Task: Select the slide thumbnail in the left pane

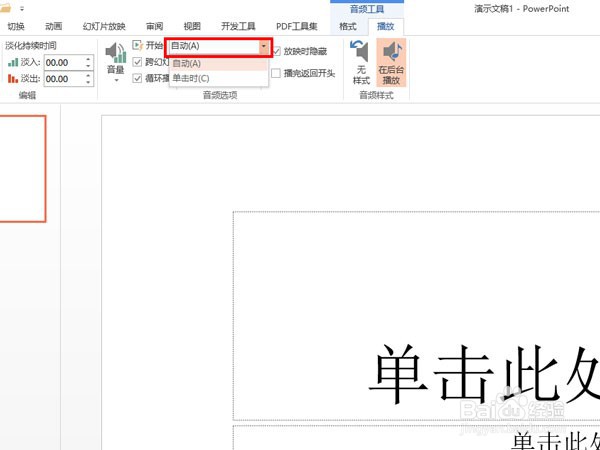Action: click(22, 169)
